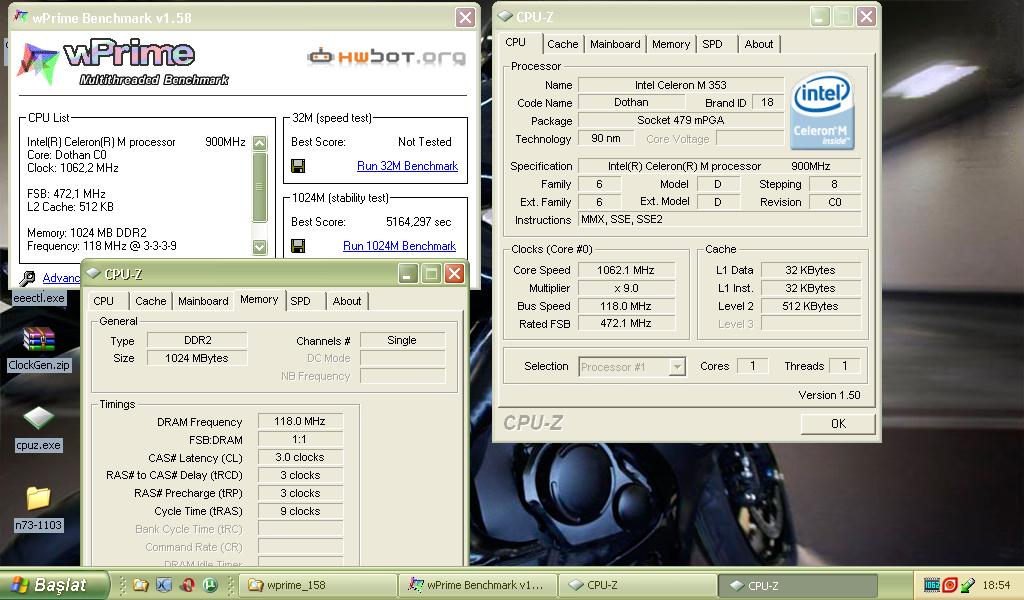Image resolution: width=1024 pixels, height=600 pixels.
Task: Click Run 1024M Benchmark link
Action: point(399,246)
